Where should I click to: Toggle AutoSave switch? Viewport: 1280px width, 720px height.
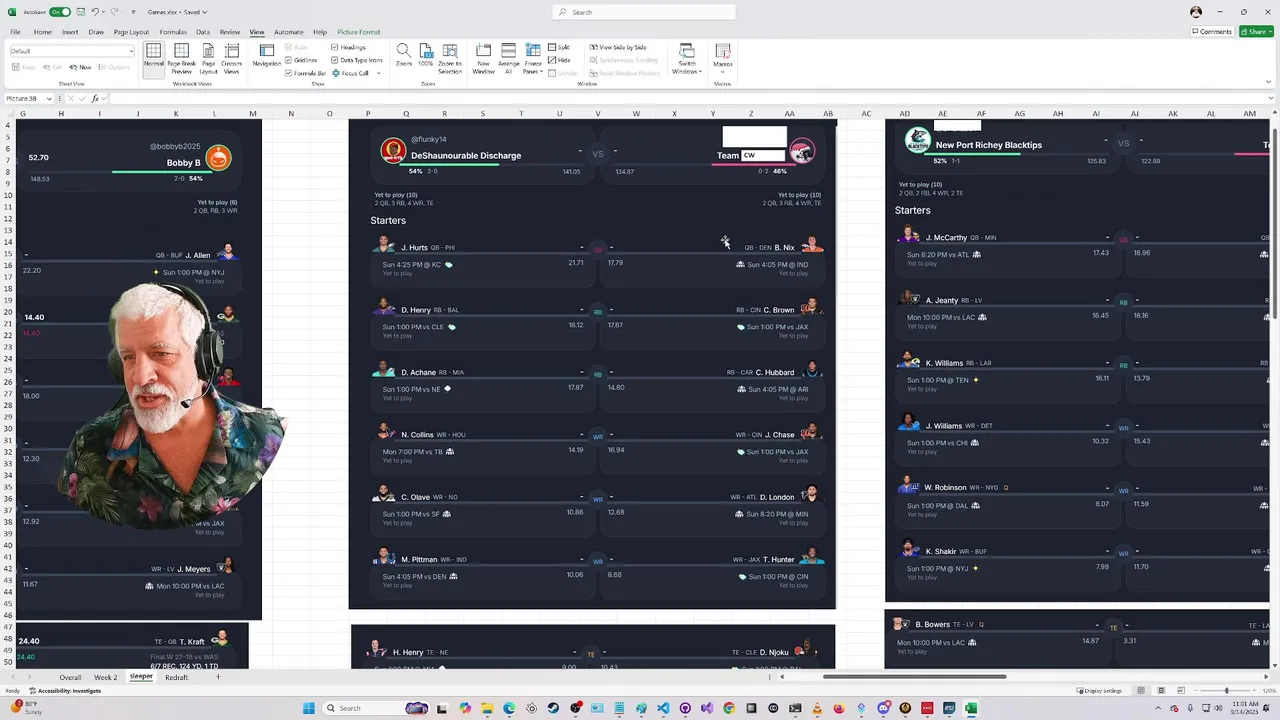[58, 12]
